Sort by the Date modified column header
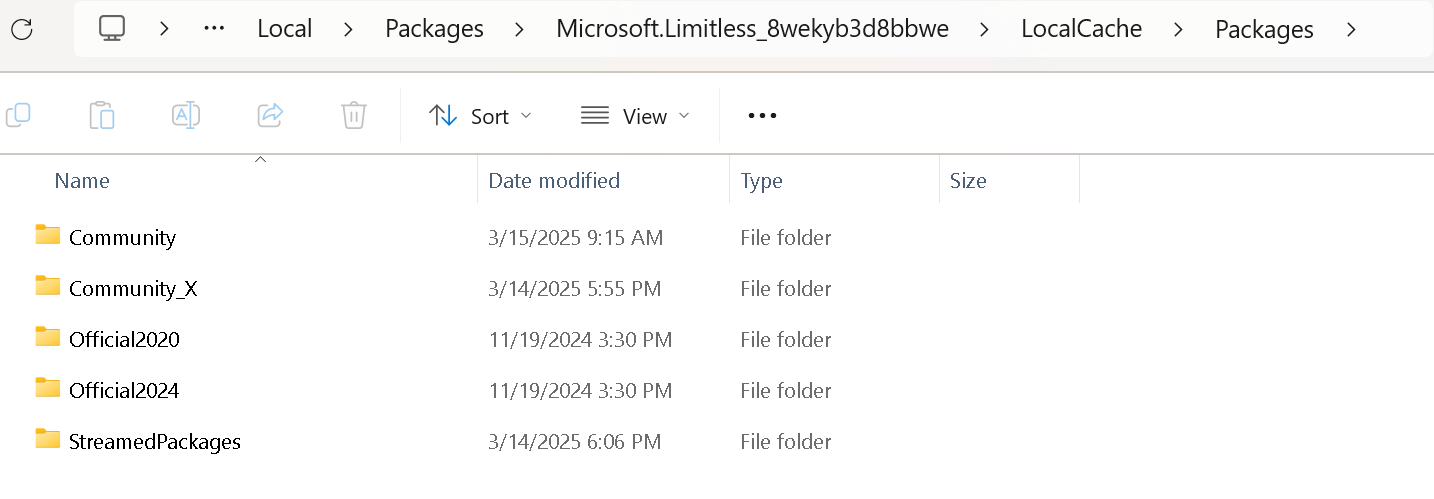Viewport: 1434px width, 499px height. (x=554, y=181)
